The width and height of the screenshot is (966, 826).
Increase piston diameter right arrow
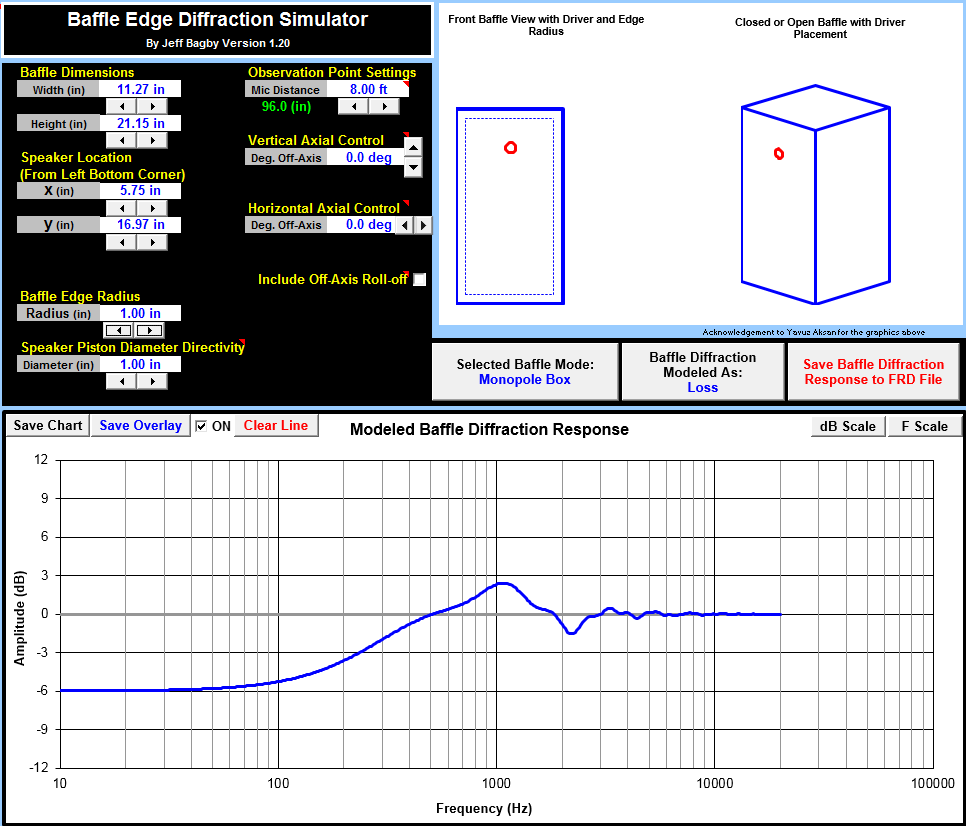152,381
